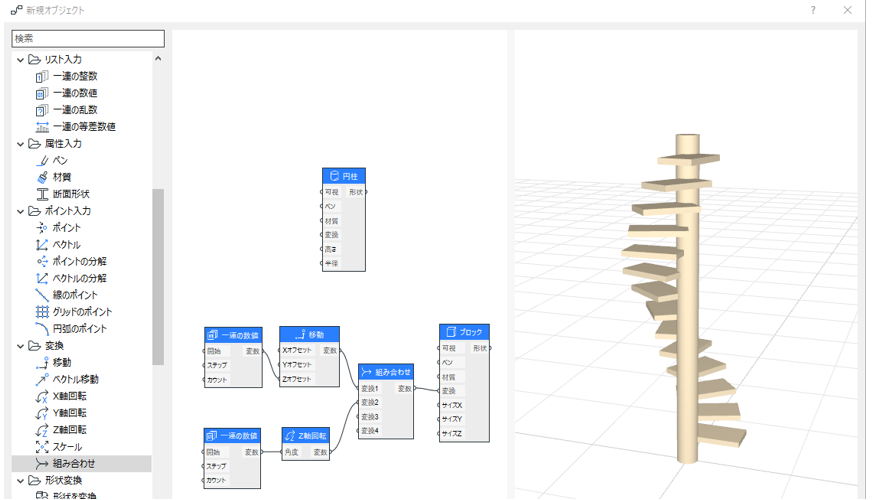
Task: Collapse the 形状変換 folder
Action: 21,481
